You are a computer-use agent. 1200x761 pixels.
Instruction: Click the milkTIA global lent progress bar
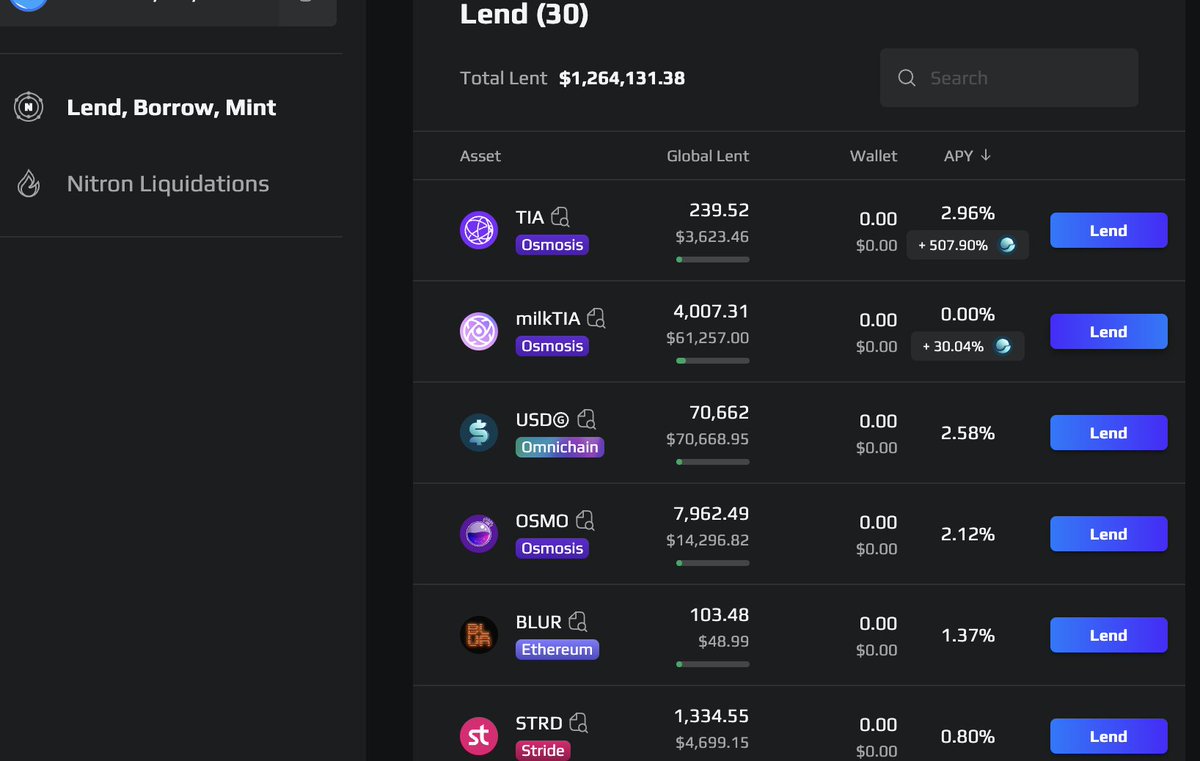pos(712,361)
